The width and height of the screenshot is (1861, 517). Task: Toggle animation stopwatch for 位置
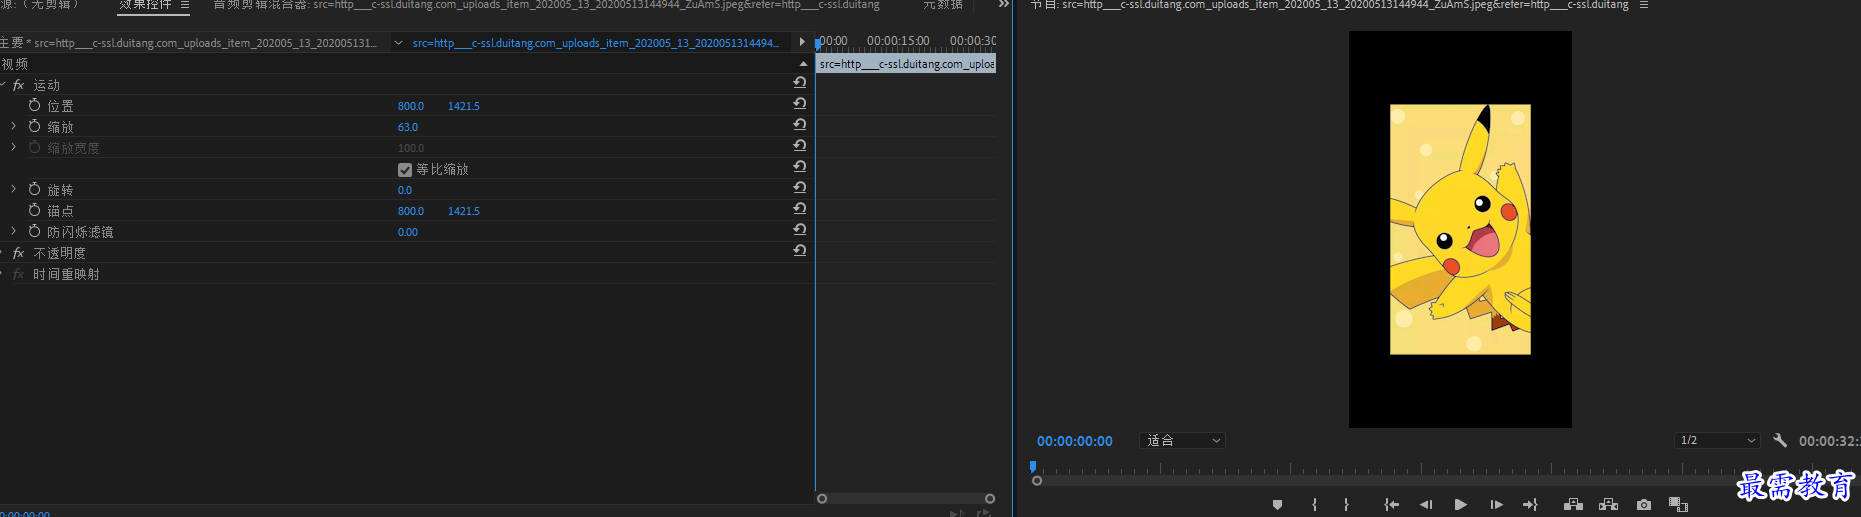(35, 105)
